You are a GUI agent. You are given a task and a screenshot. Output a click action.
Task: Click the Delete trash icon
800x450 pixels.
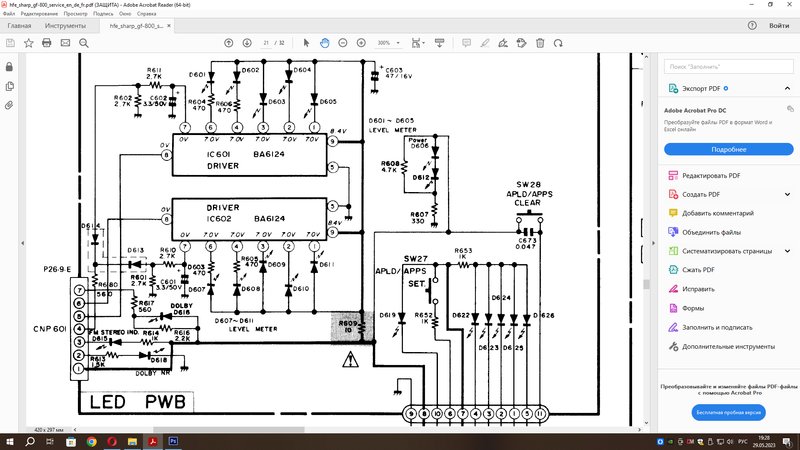tap(540, 43)
